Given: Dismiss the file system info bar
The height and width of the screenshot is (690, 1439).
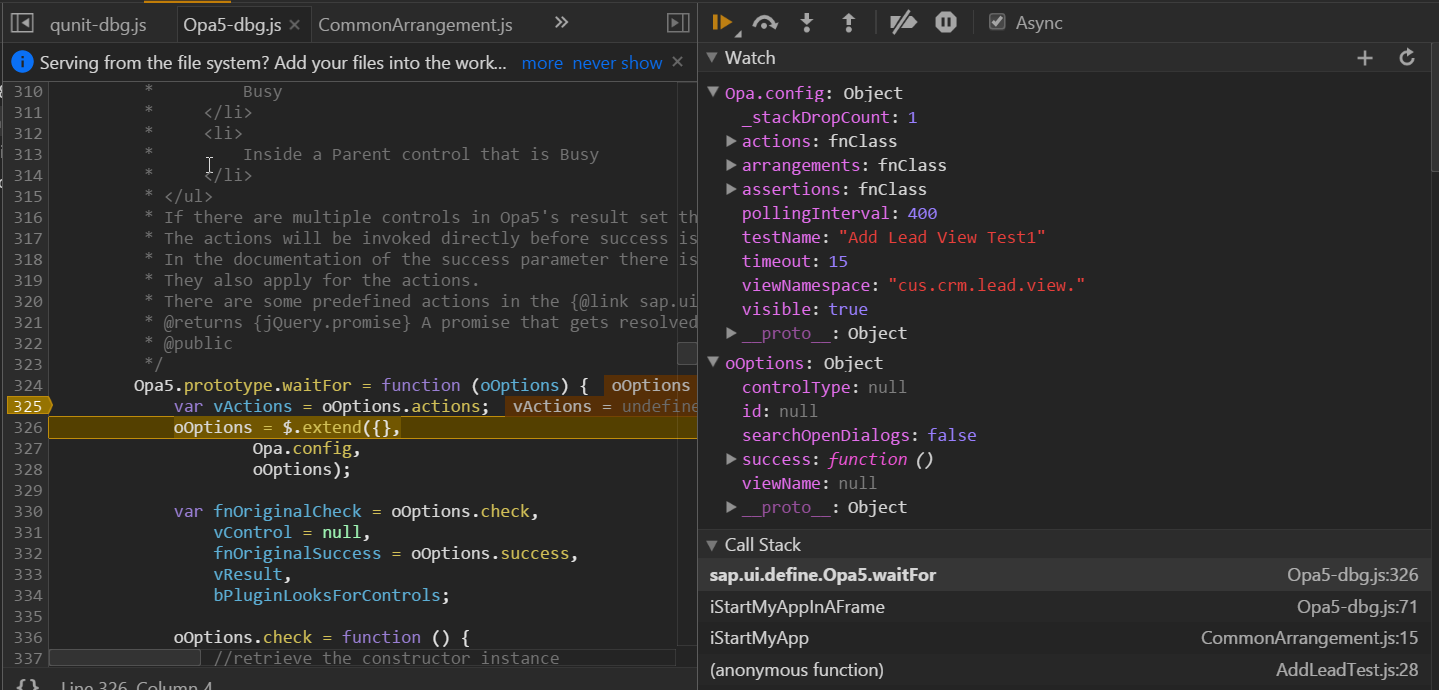Looking at the screenshot, I should tap(678, 62).
